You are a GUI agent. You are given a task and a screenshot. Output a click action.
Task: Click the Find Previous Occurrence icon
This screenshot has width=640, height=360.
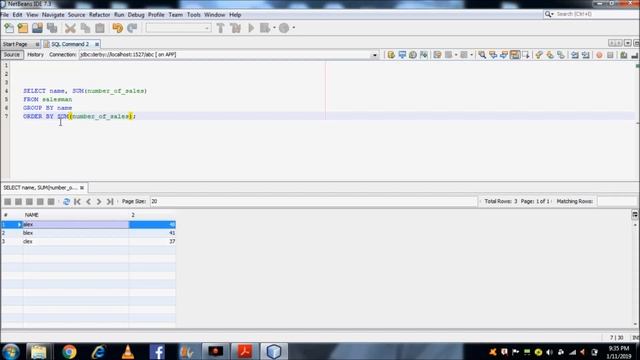[493, 55]
